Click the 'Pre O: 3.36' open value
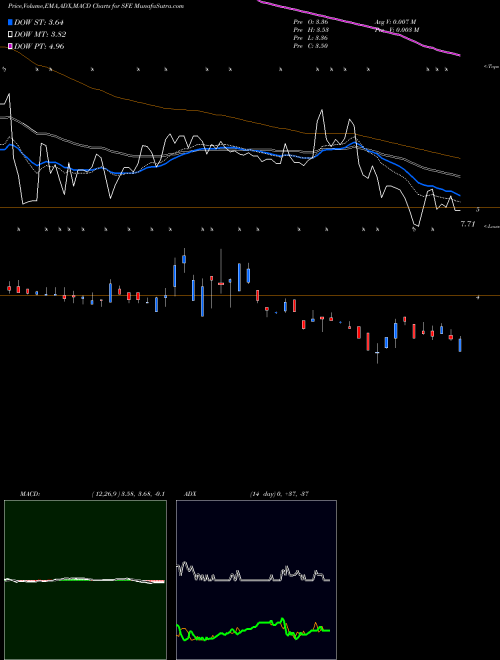This screenshot has height=660, width=500. coord(311,21)
